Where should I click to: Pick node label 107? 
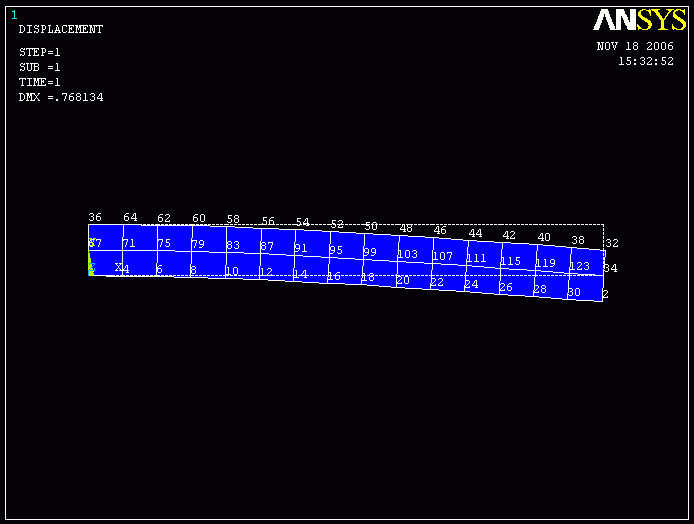[442, 256]
